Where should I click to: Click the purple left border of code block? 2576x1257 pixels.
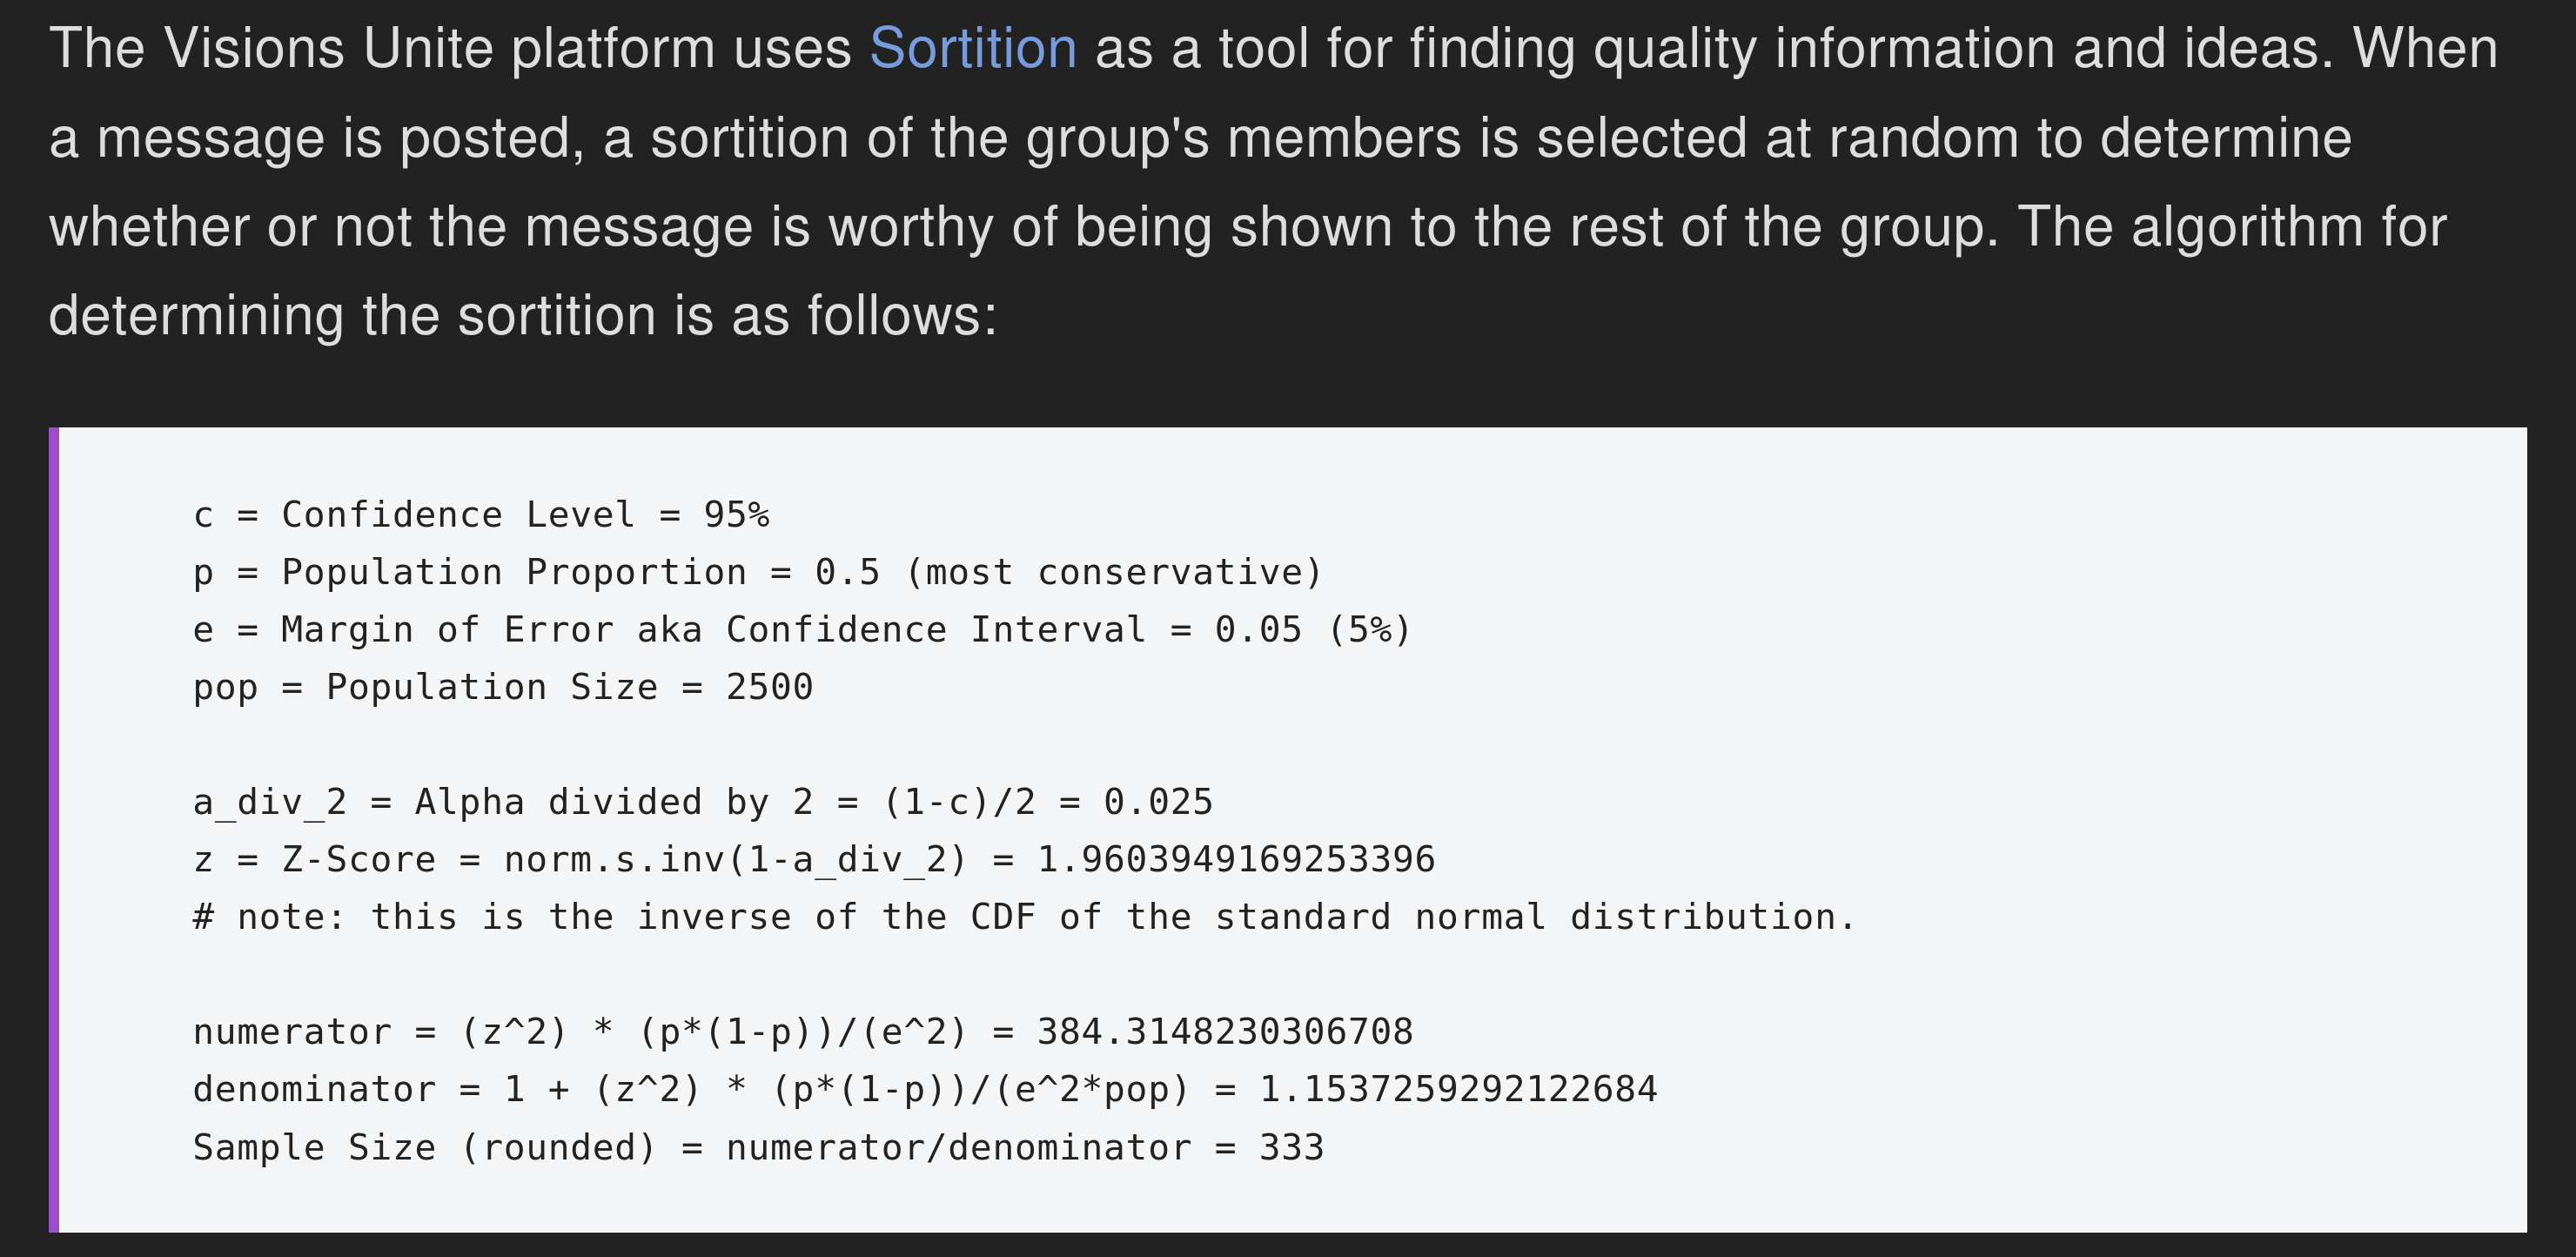coord(54,830)
